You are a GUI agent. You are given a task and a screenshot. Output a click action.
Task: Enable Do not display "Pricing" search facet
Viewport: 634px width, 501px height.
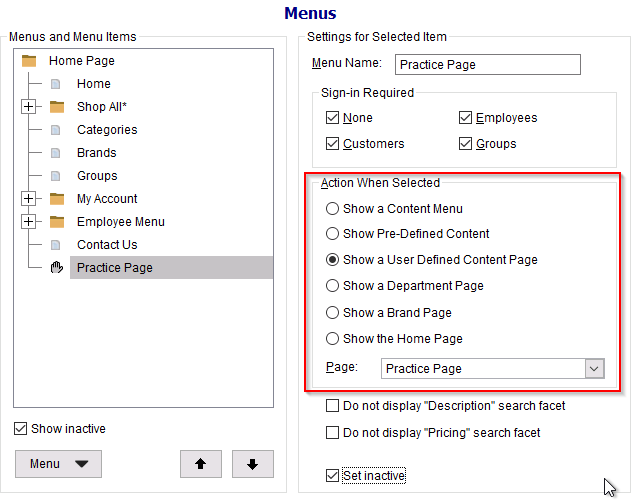[x=332, y=433]
